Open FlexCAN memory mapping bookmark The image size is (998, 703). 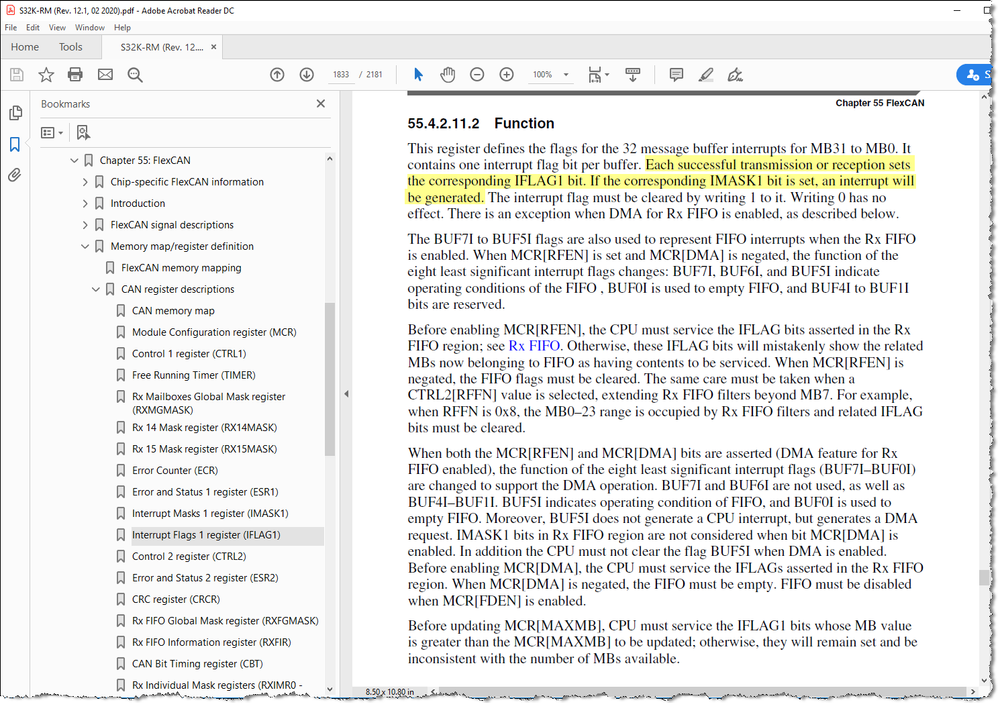coord(181,268)
